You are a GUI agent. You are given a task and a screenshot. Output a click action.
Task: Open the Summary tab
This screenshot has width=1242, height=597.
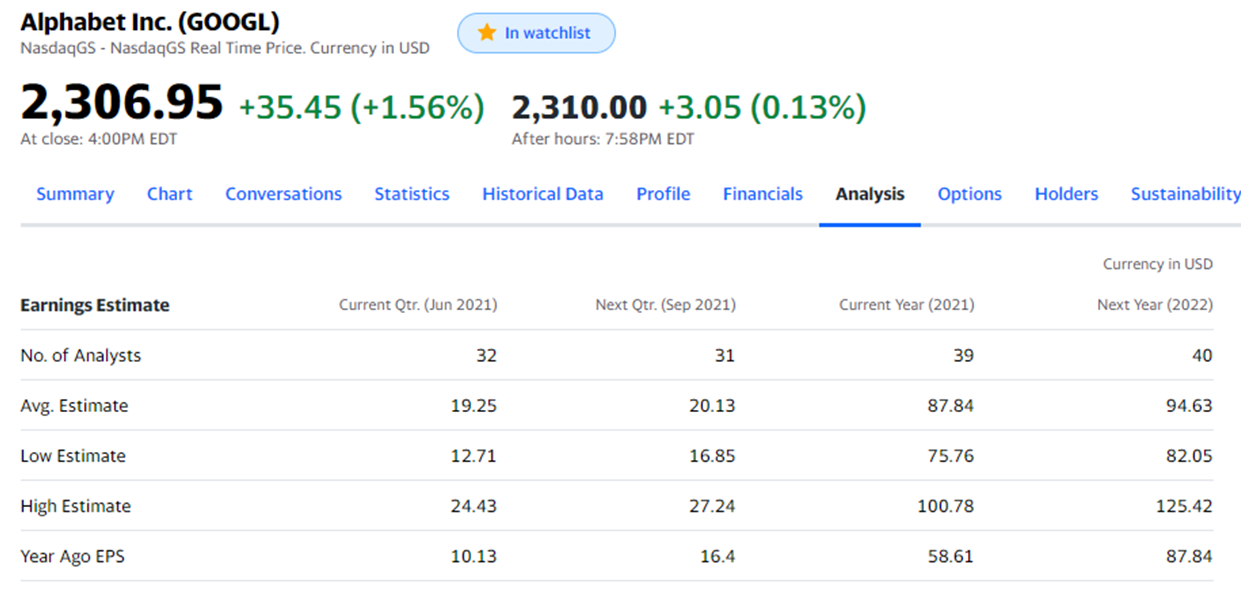click(75, 194)
